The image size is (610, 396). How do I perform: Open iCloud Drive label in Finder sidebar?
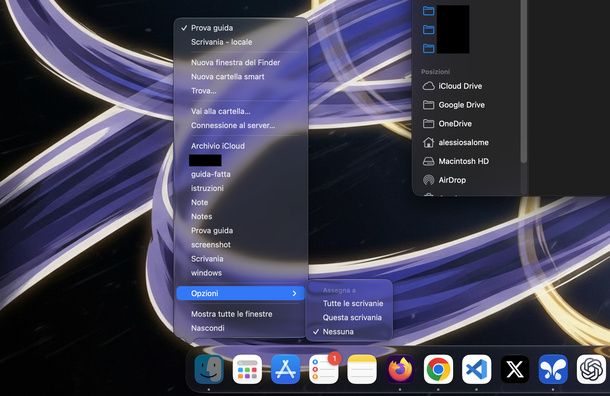pos(460,86)
